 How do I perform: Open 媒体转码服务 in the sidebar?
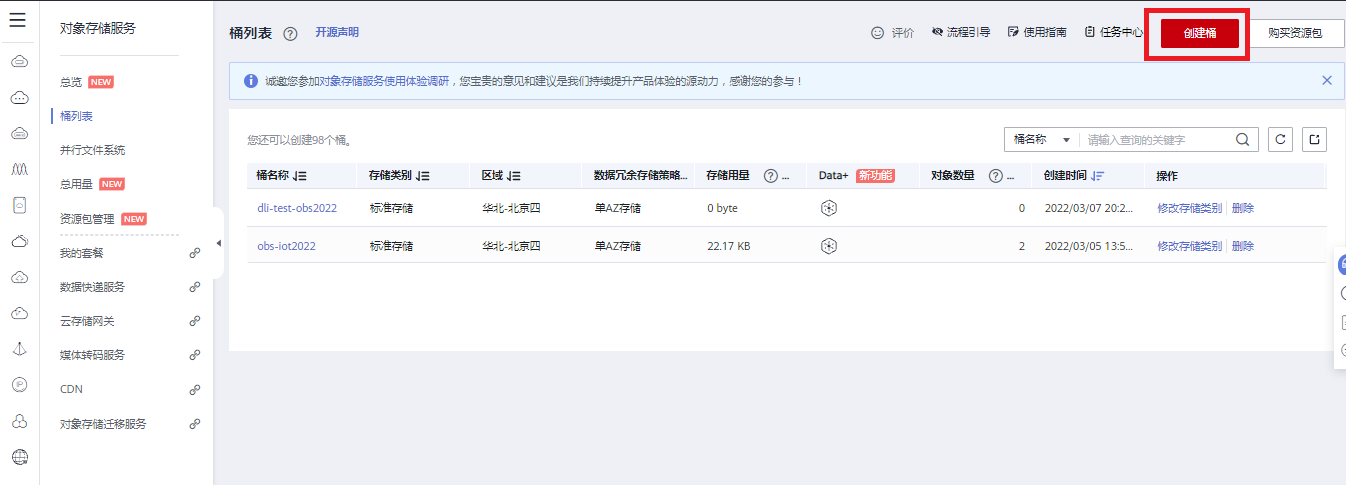[x=92, y=355]
